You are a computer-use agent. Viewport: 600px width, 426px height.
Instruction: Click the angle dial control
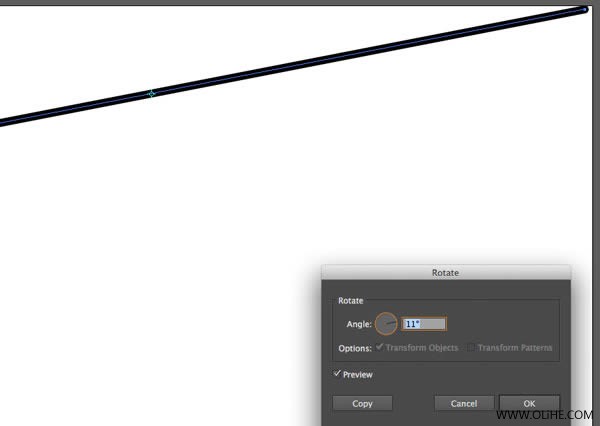pyautogui.click(x=386, y=324)
